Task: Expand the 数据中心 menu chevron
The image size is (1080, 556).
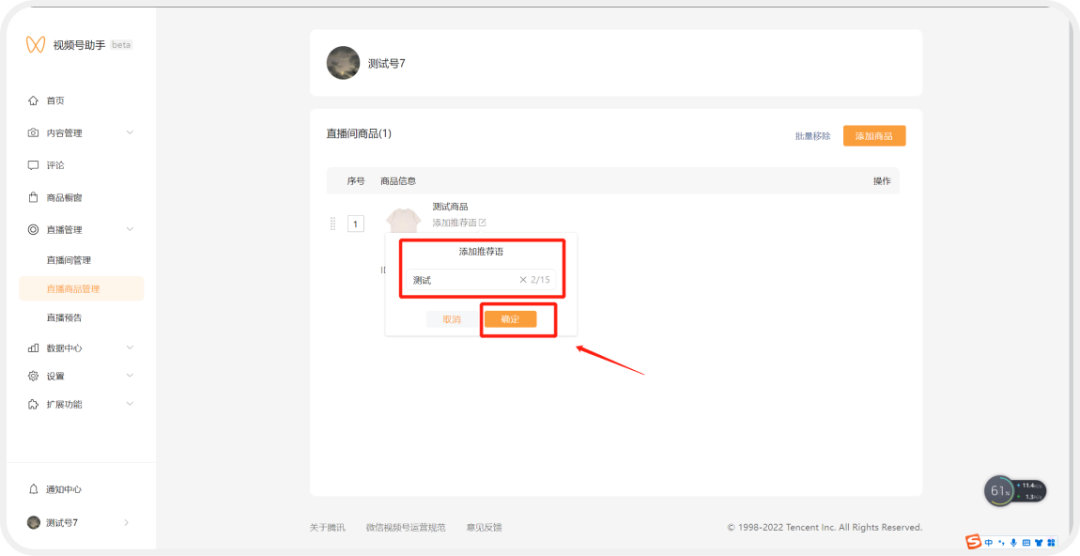Action: (129, 347)
